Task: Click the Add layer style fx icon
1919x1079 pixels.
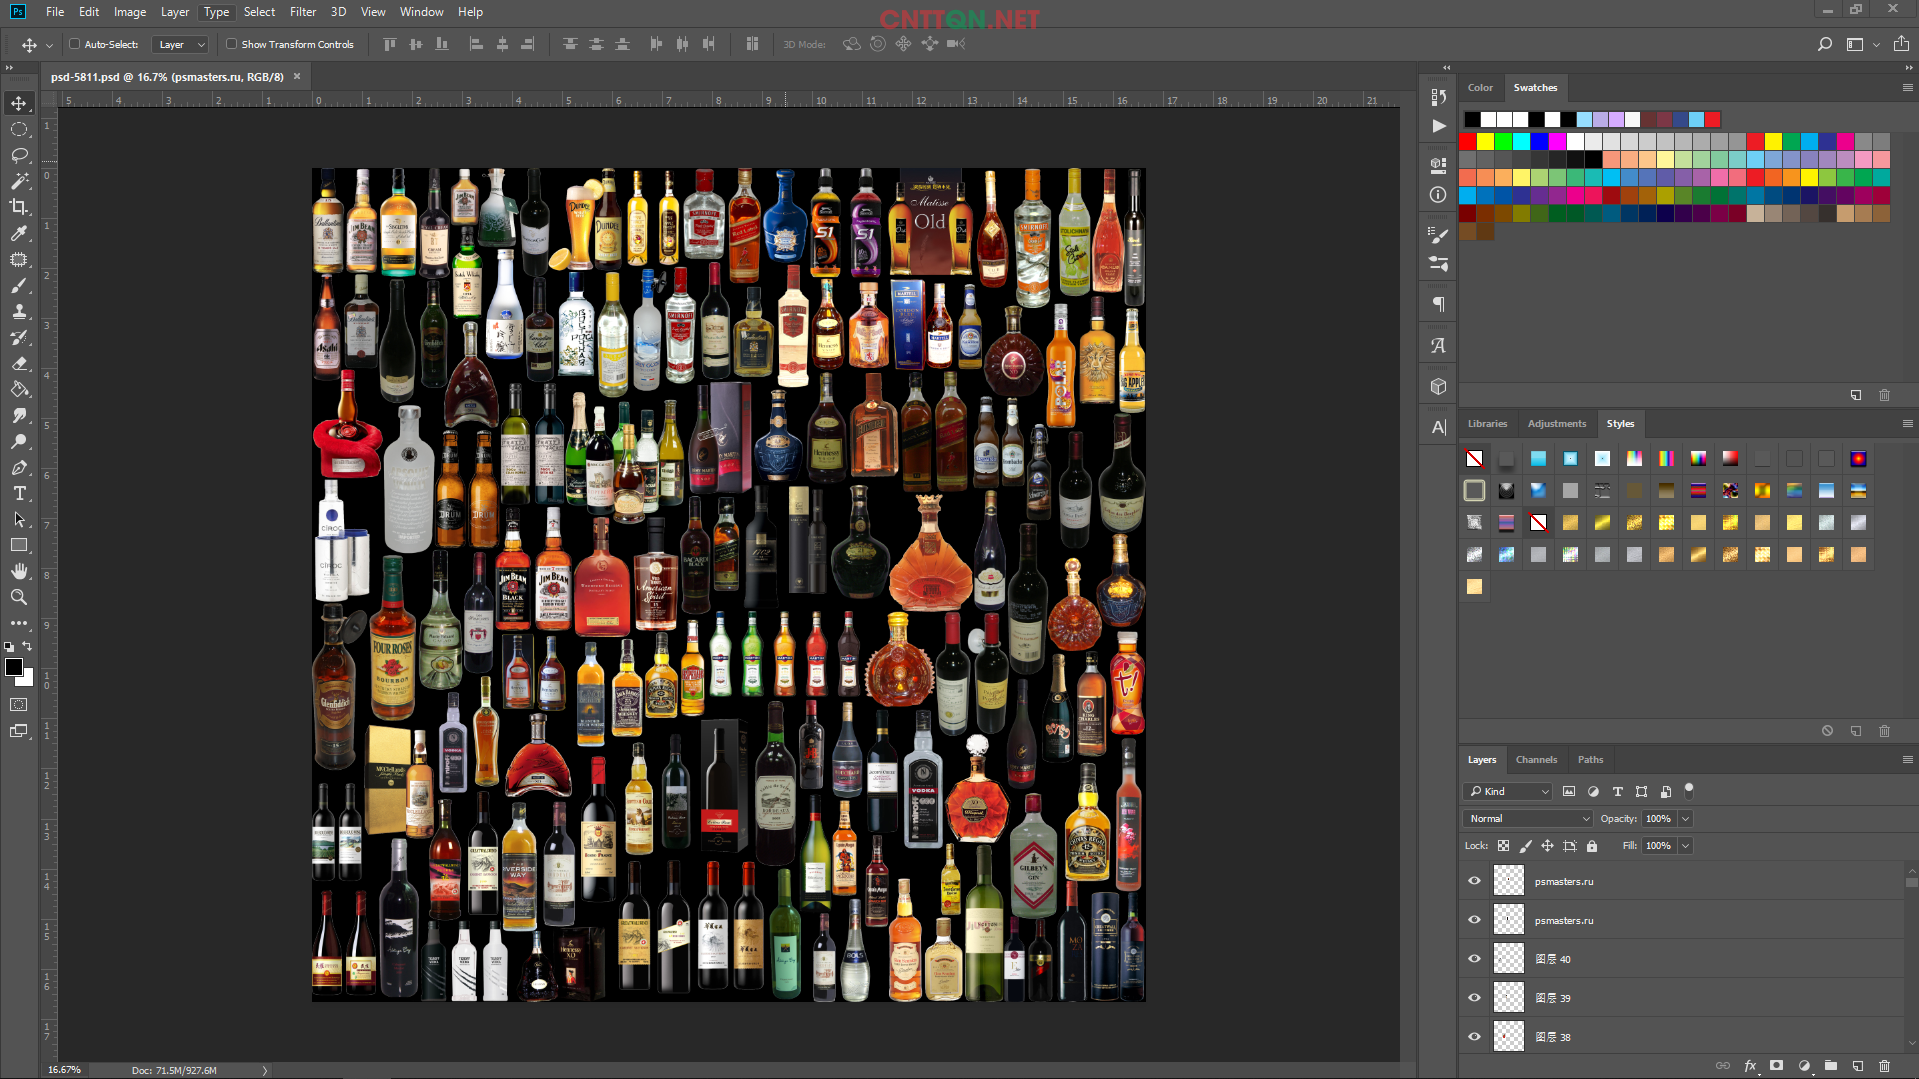Action: [1750, 1066]
